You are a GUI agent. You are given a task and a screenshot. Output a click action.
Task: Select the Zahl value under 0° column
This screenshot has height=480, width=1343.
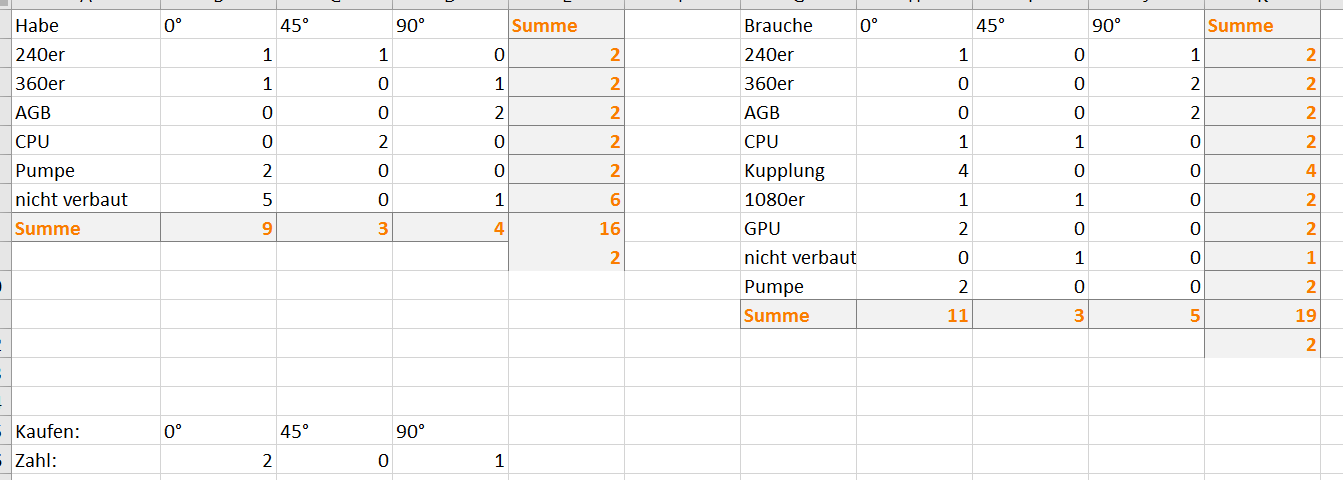click(218, 460)
